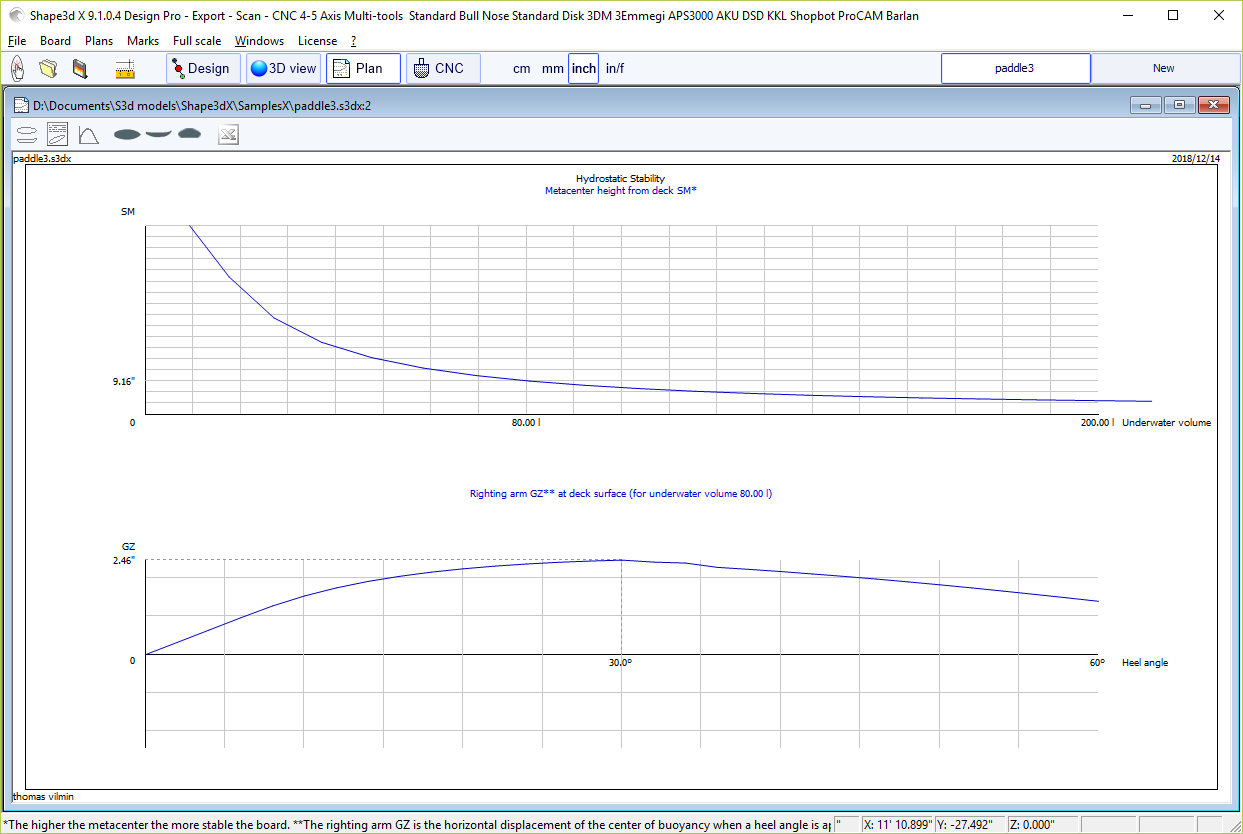Open a file with the folder icon
The height and width of the screenshot is (834, 1243).
(x=48, y=69)
